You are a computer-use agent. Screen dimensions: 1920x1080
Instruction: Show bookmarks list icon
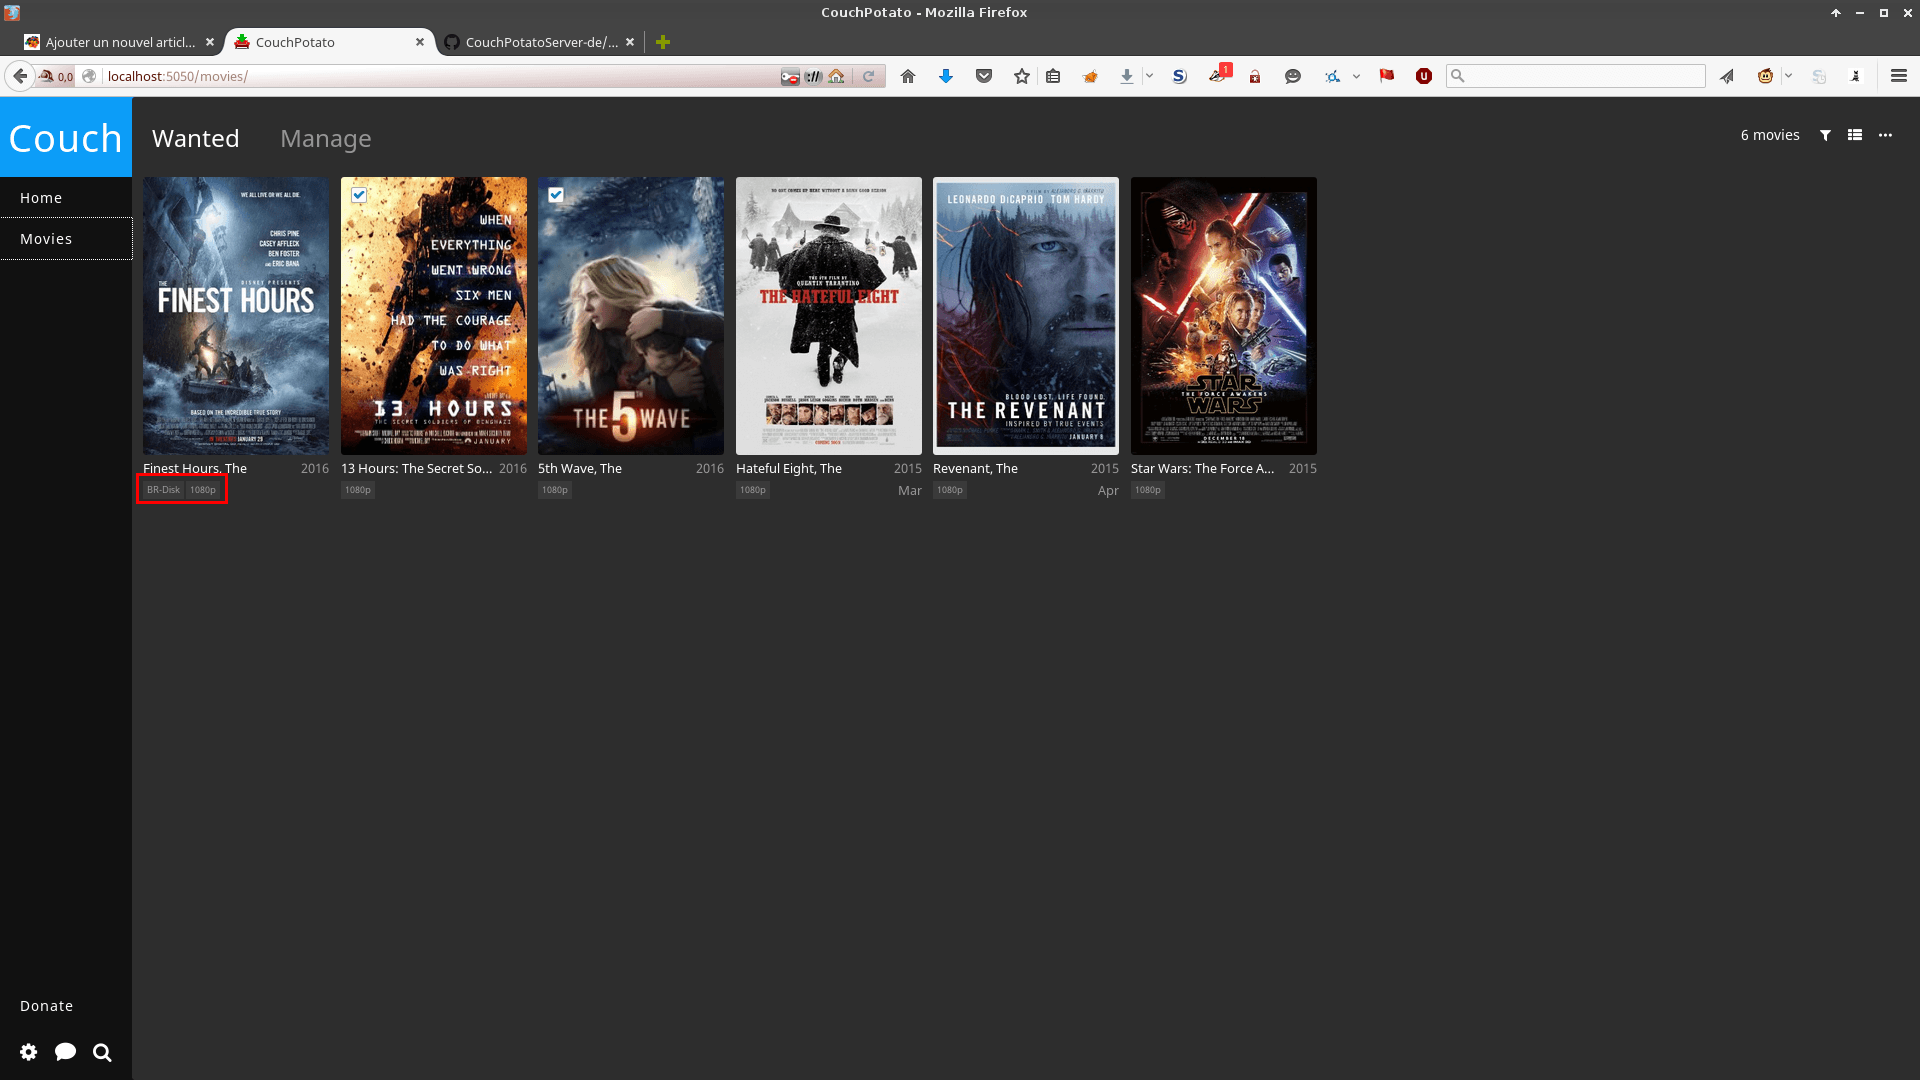pos(1053,76)
